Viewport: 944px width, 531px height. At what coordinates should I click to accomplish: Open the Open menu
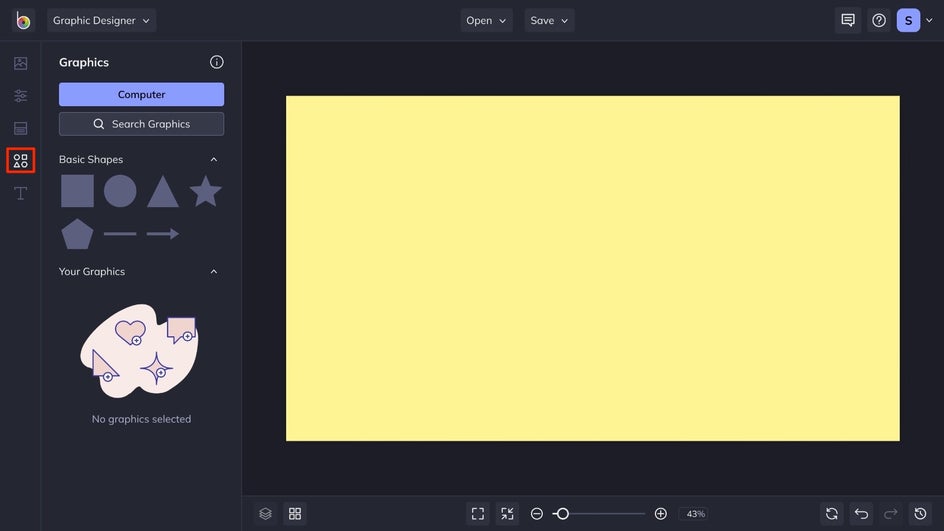coord(486,20)
